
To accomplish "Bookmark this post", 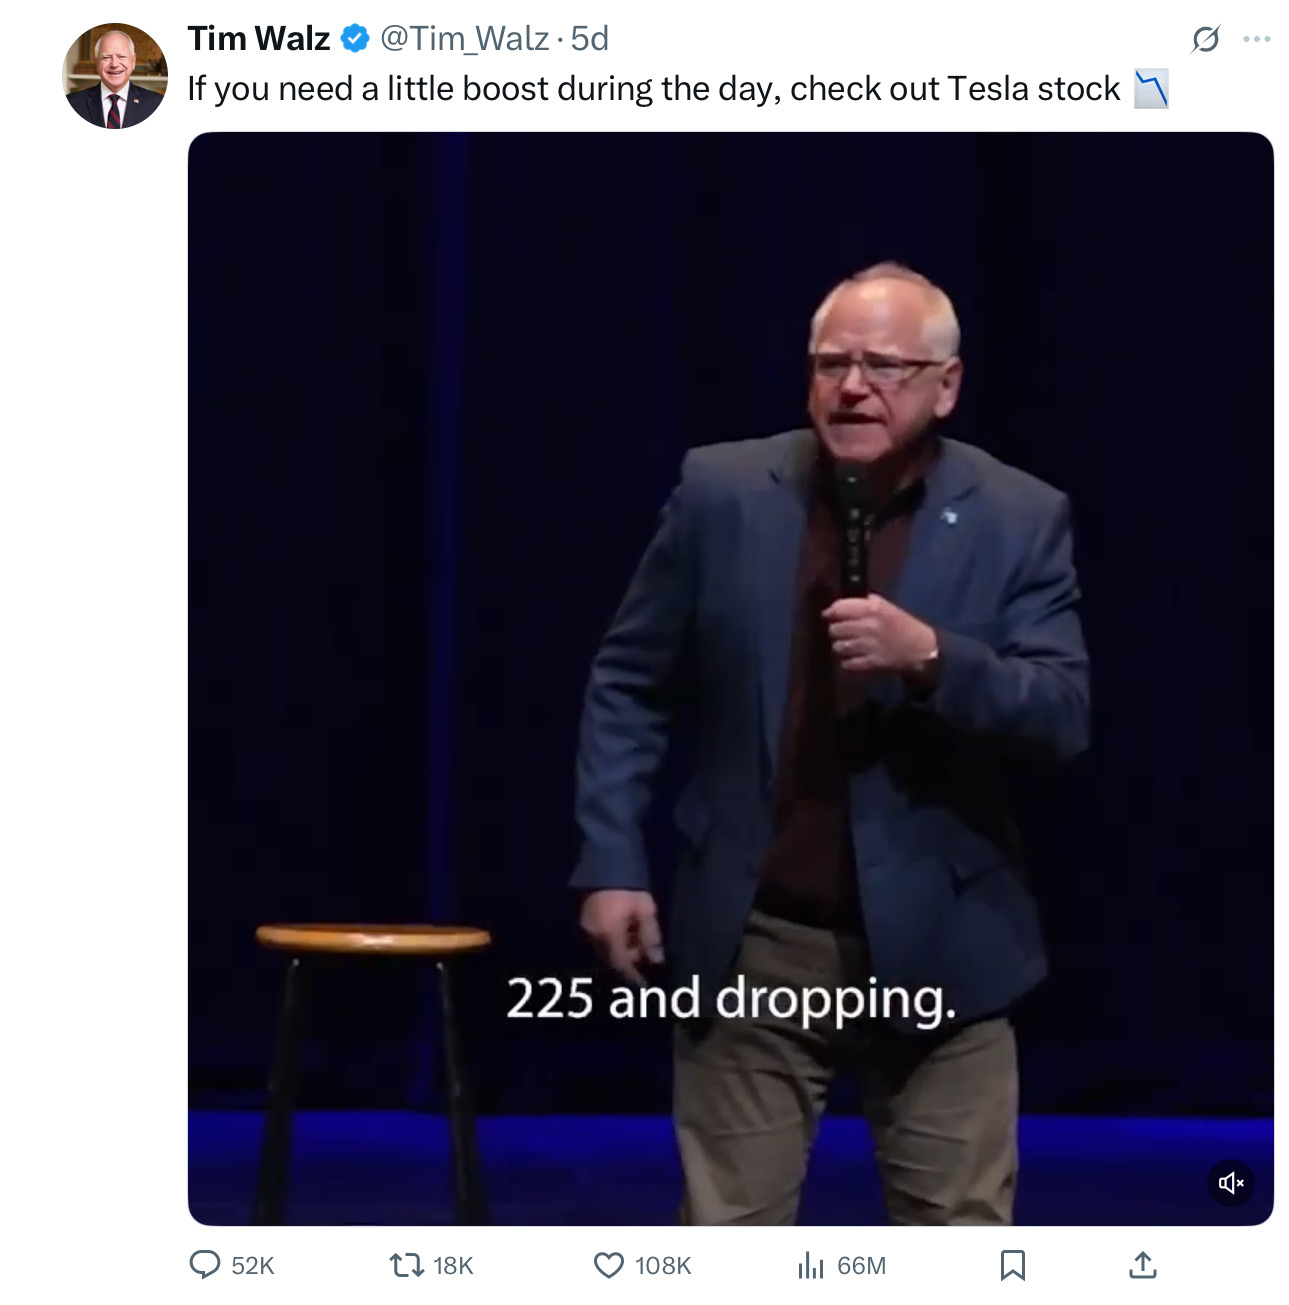I will tap(1013, 1265).
